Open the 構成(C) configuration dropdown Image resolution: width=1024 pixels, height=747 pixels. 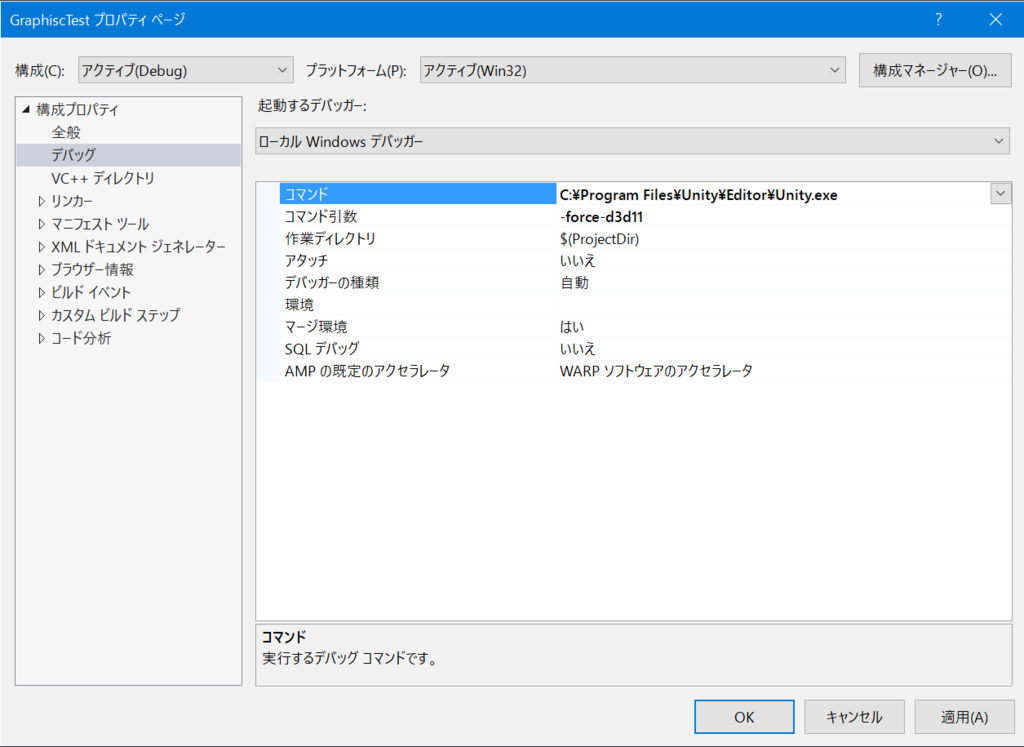pyautogui.click(x=185, y=71)
